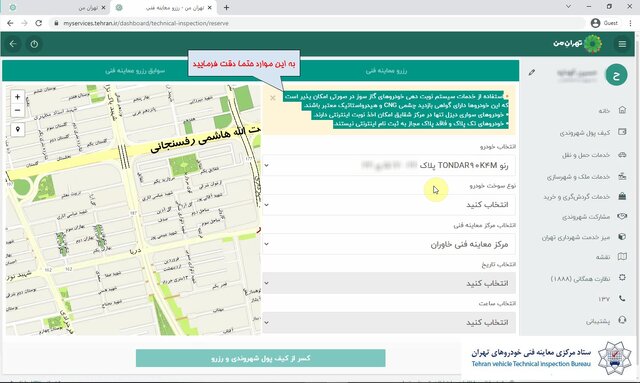Open the hamburger menu icon in header

click(622, 44)
